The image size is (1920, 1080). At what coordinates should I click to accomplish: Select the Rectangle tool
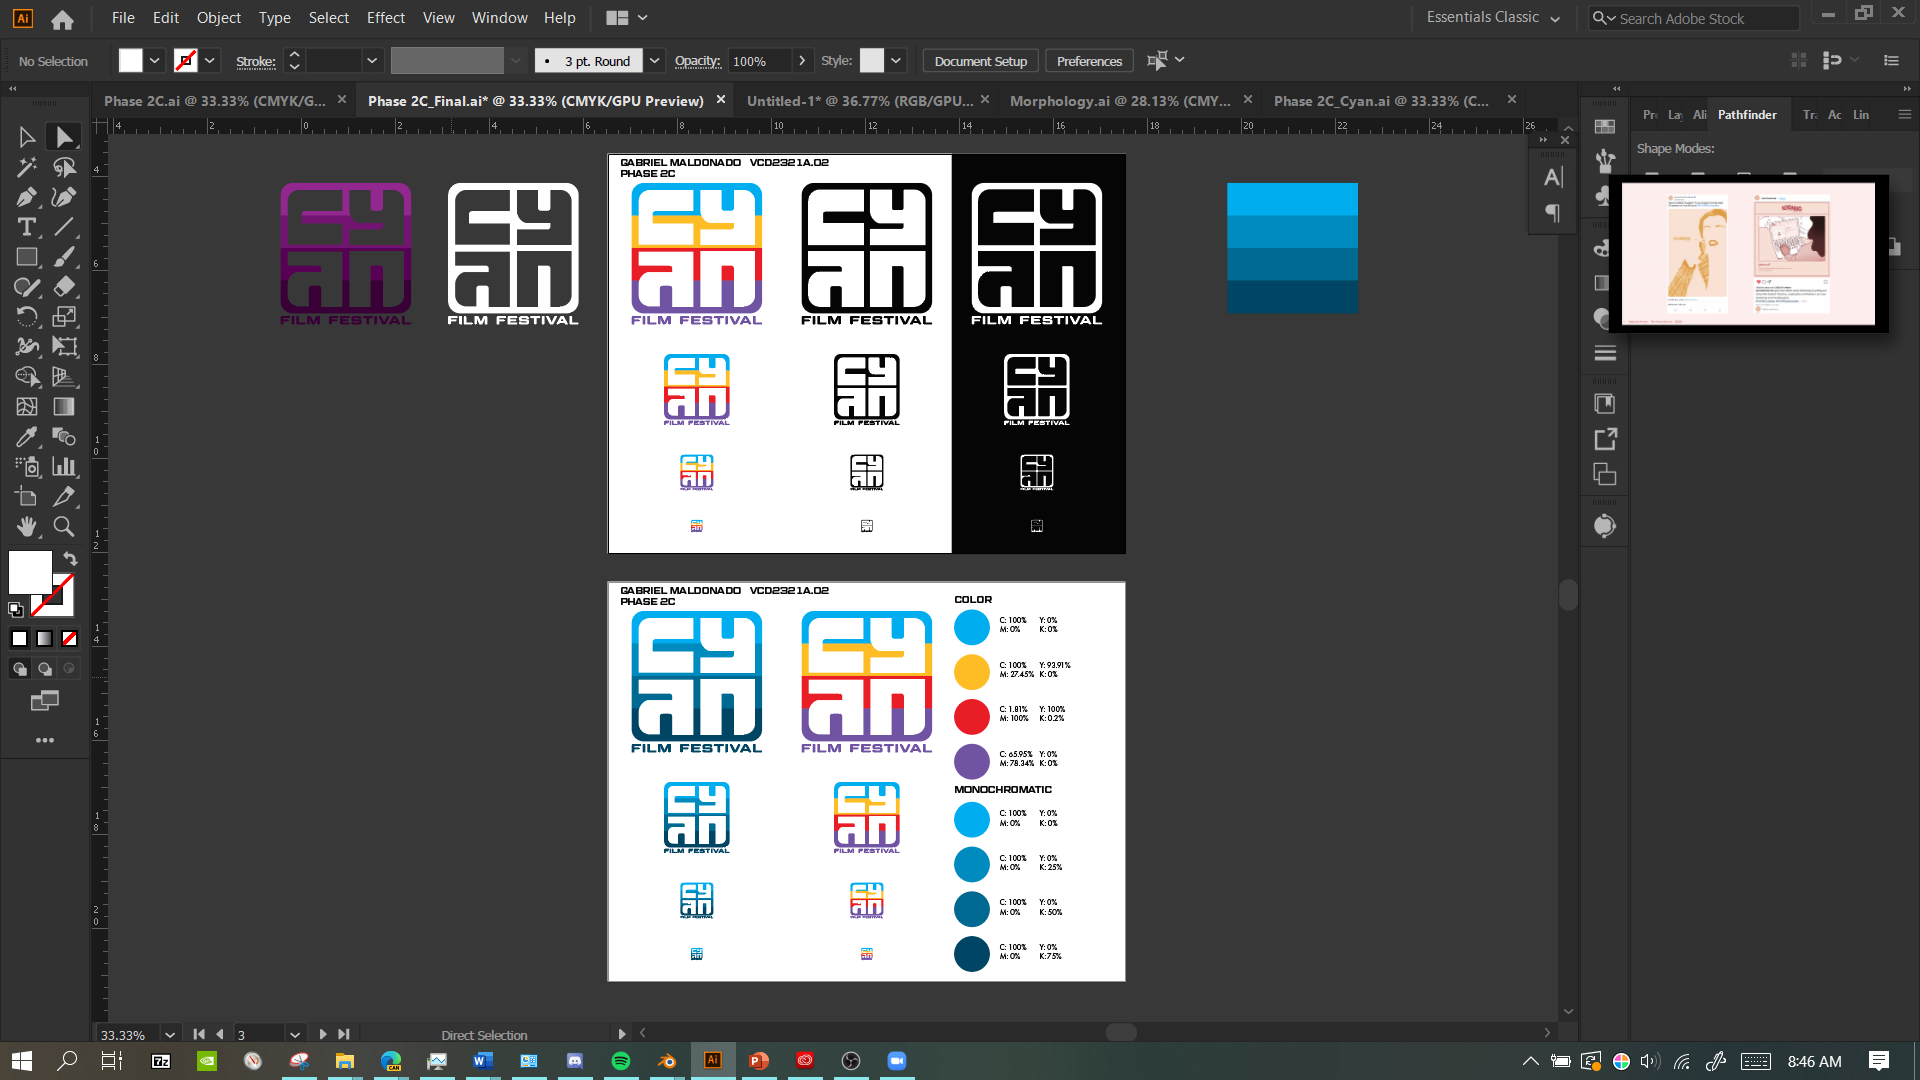click(27, 257)
